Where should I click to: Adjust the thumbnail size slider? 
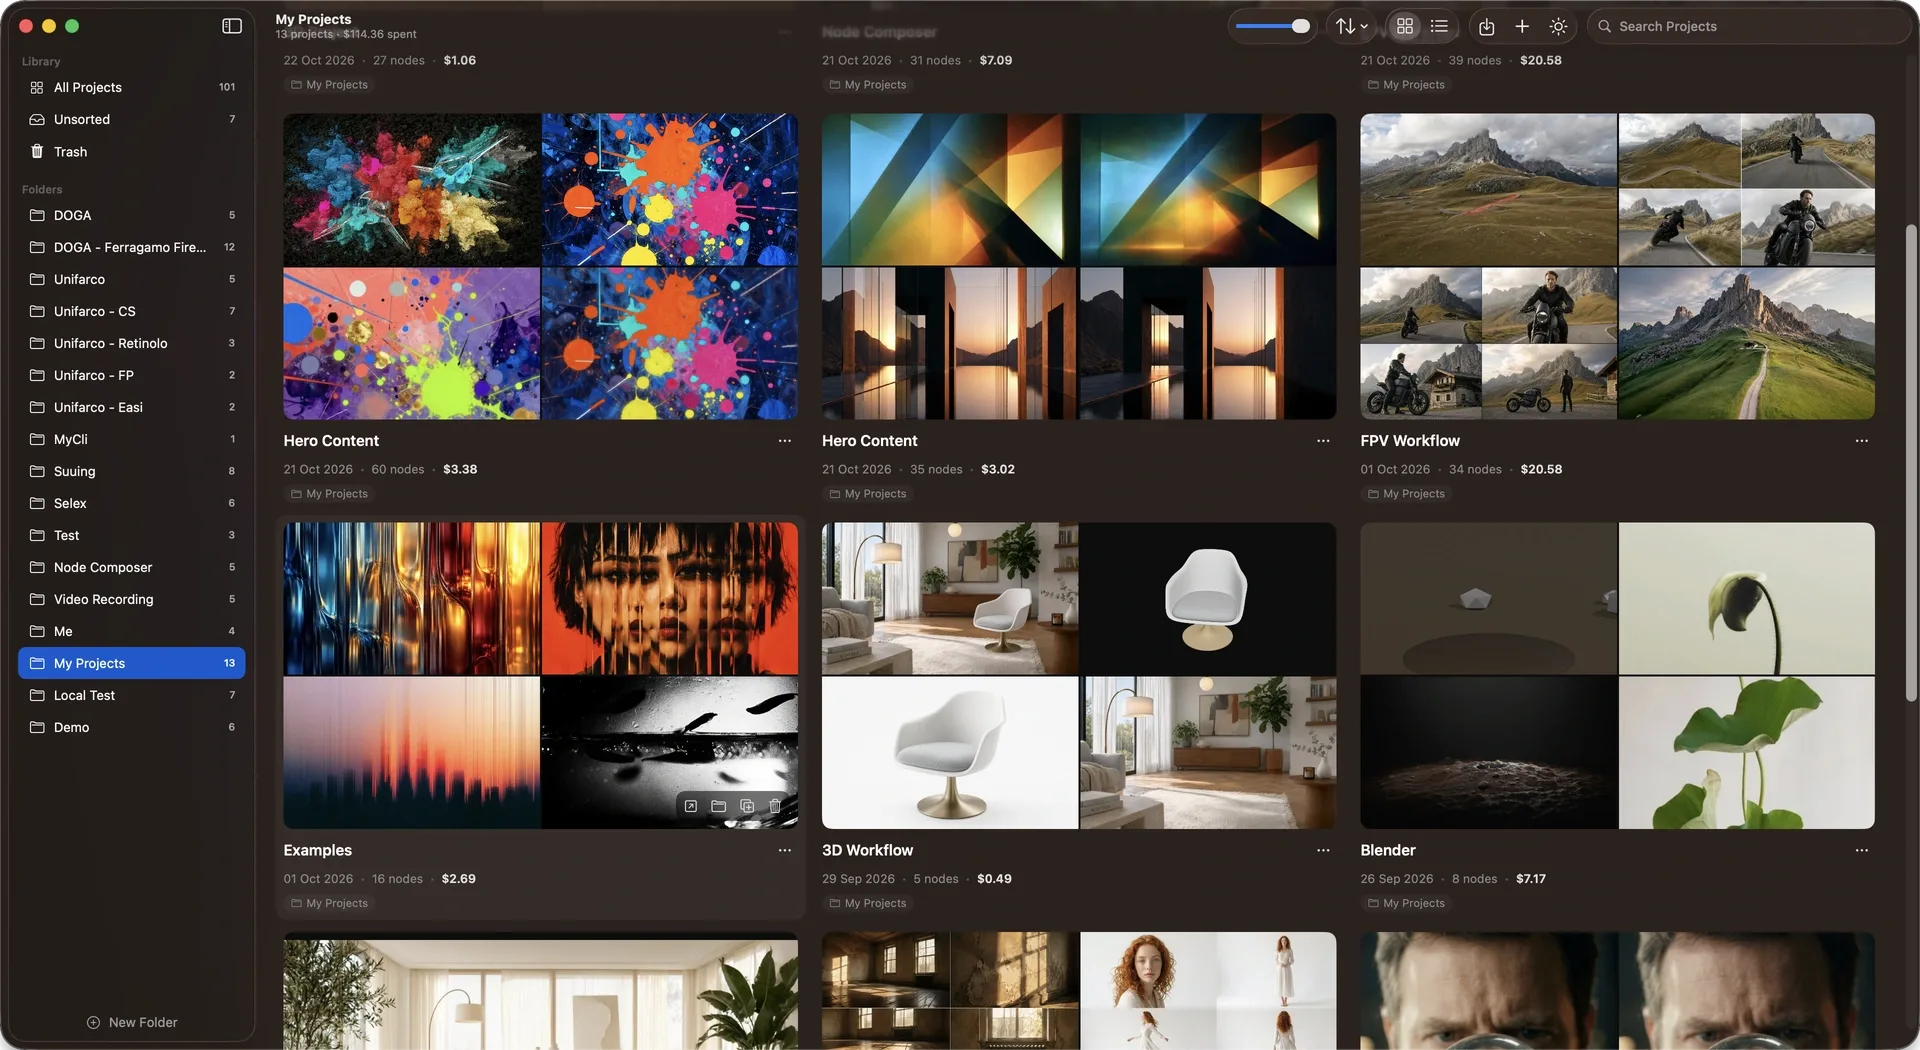[1272, 26]
